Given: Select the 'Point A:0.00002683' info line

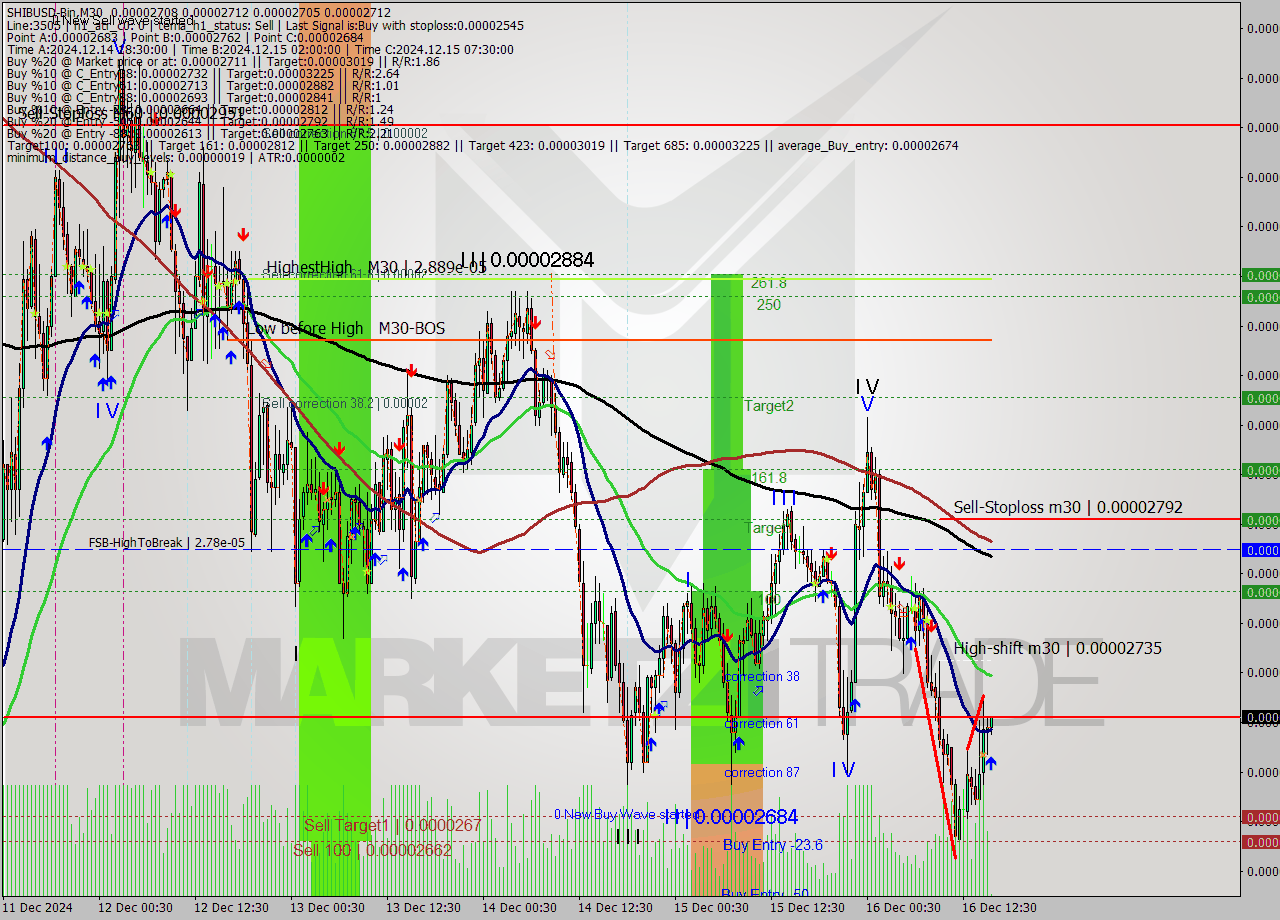Looking at the screenshot, I should [x=185, y=37].
